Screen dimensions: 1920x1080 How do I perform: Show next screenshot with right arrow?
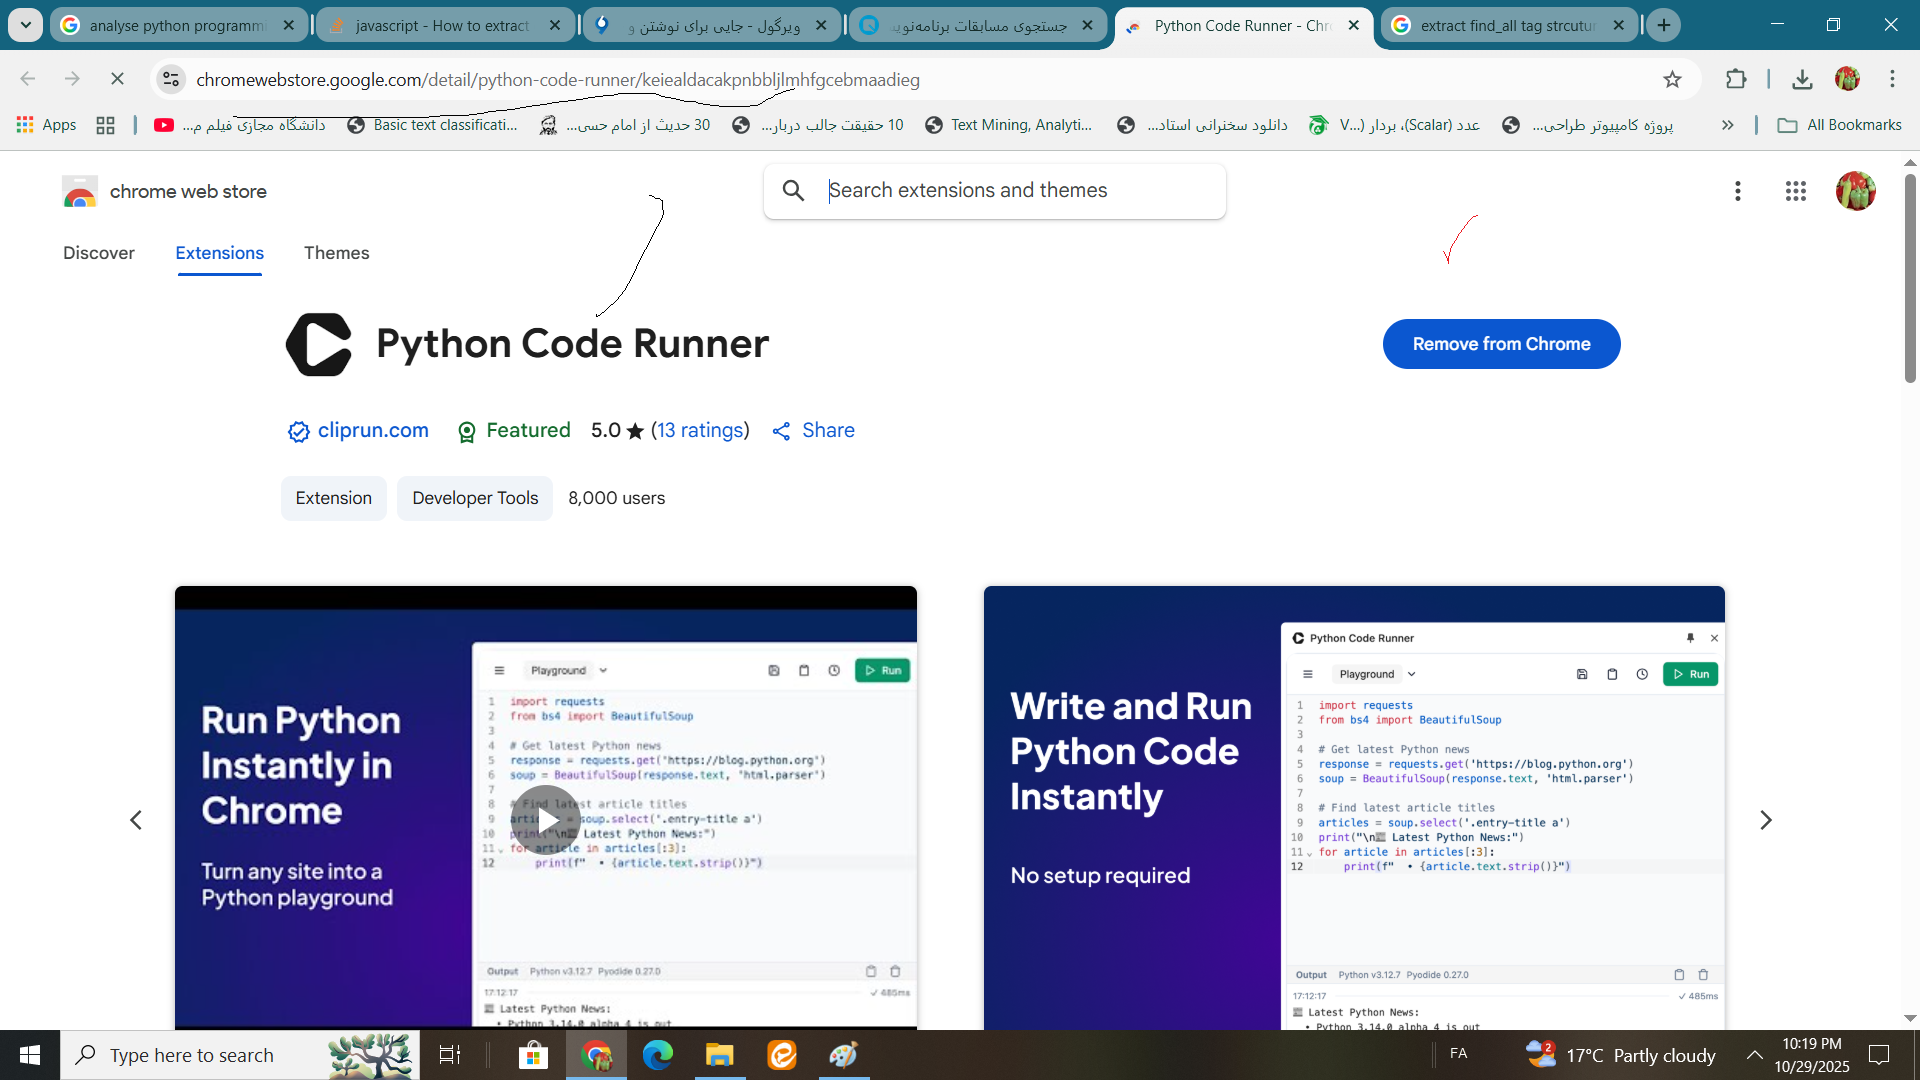[1765, 820]
